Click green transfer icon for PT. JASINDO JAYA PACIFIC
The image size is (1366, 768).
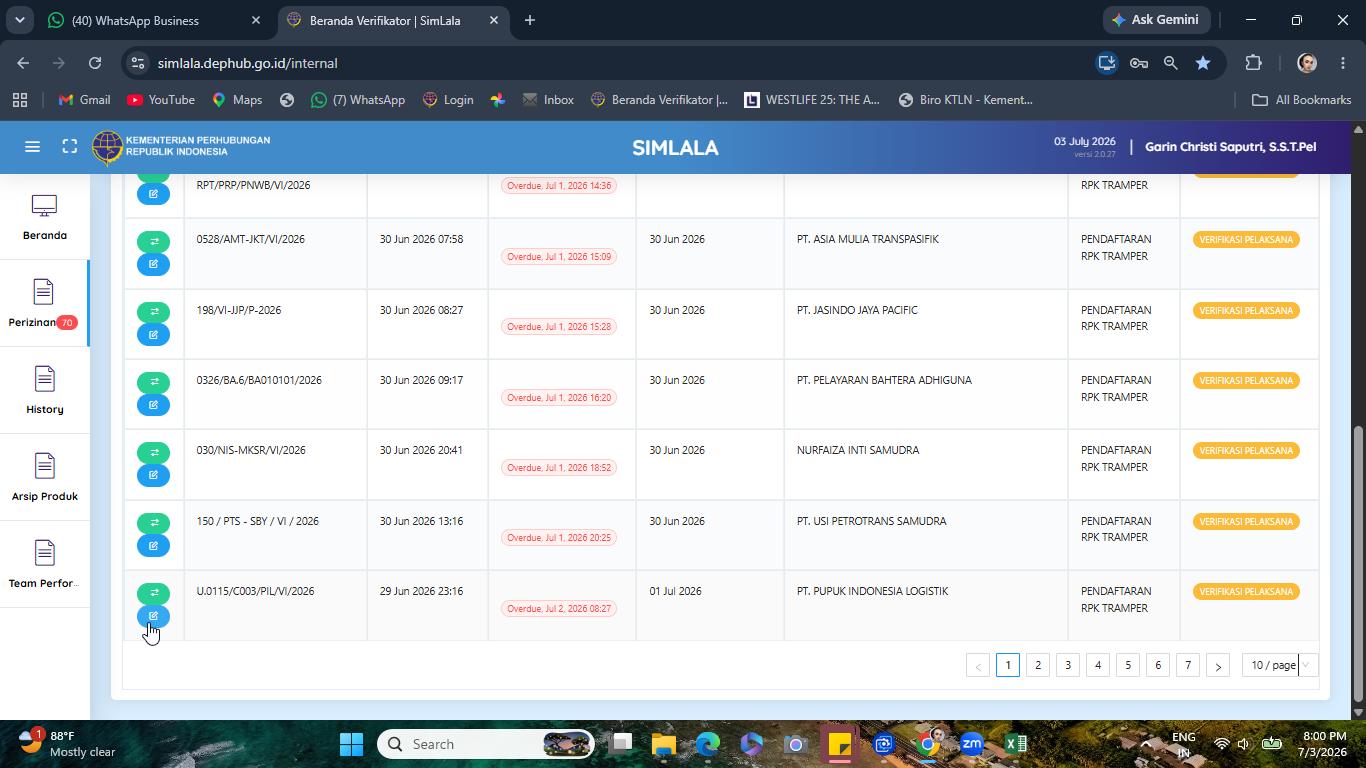[154, 312]
